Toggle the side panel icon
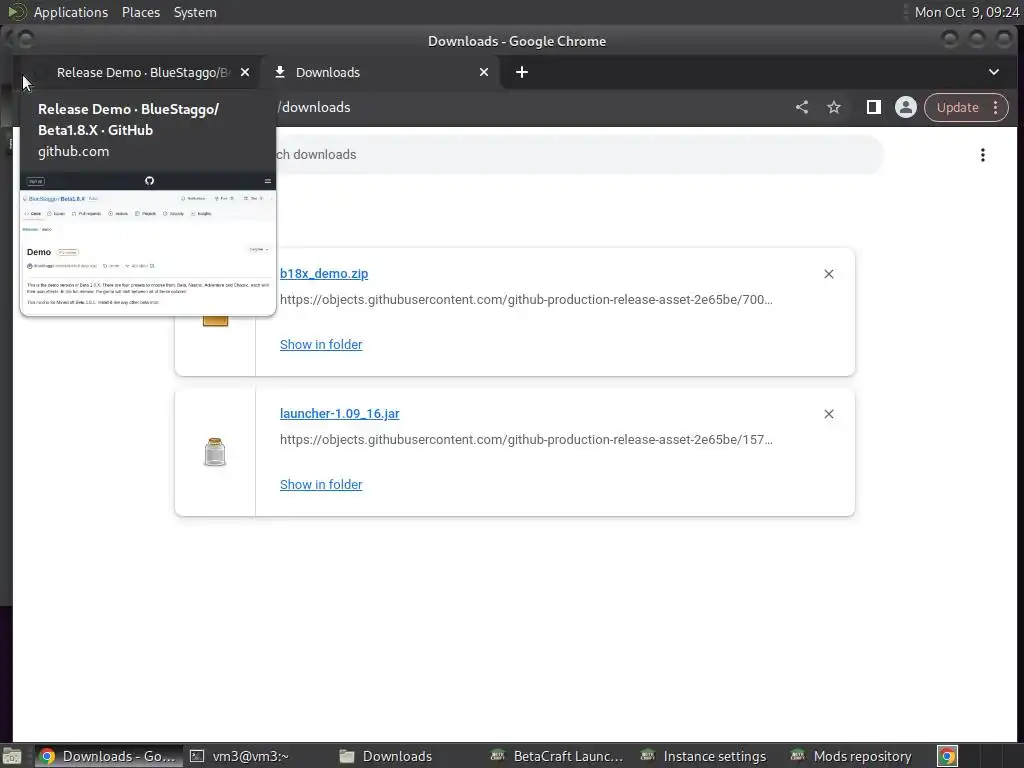Viewport: 1024px width, 768px height. click(x=873, y=108)
